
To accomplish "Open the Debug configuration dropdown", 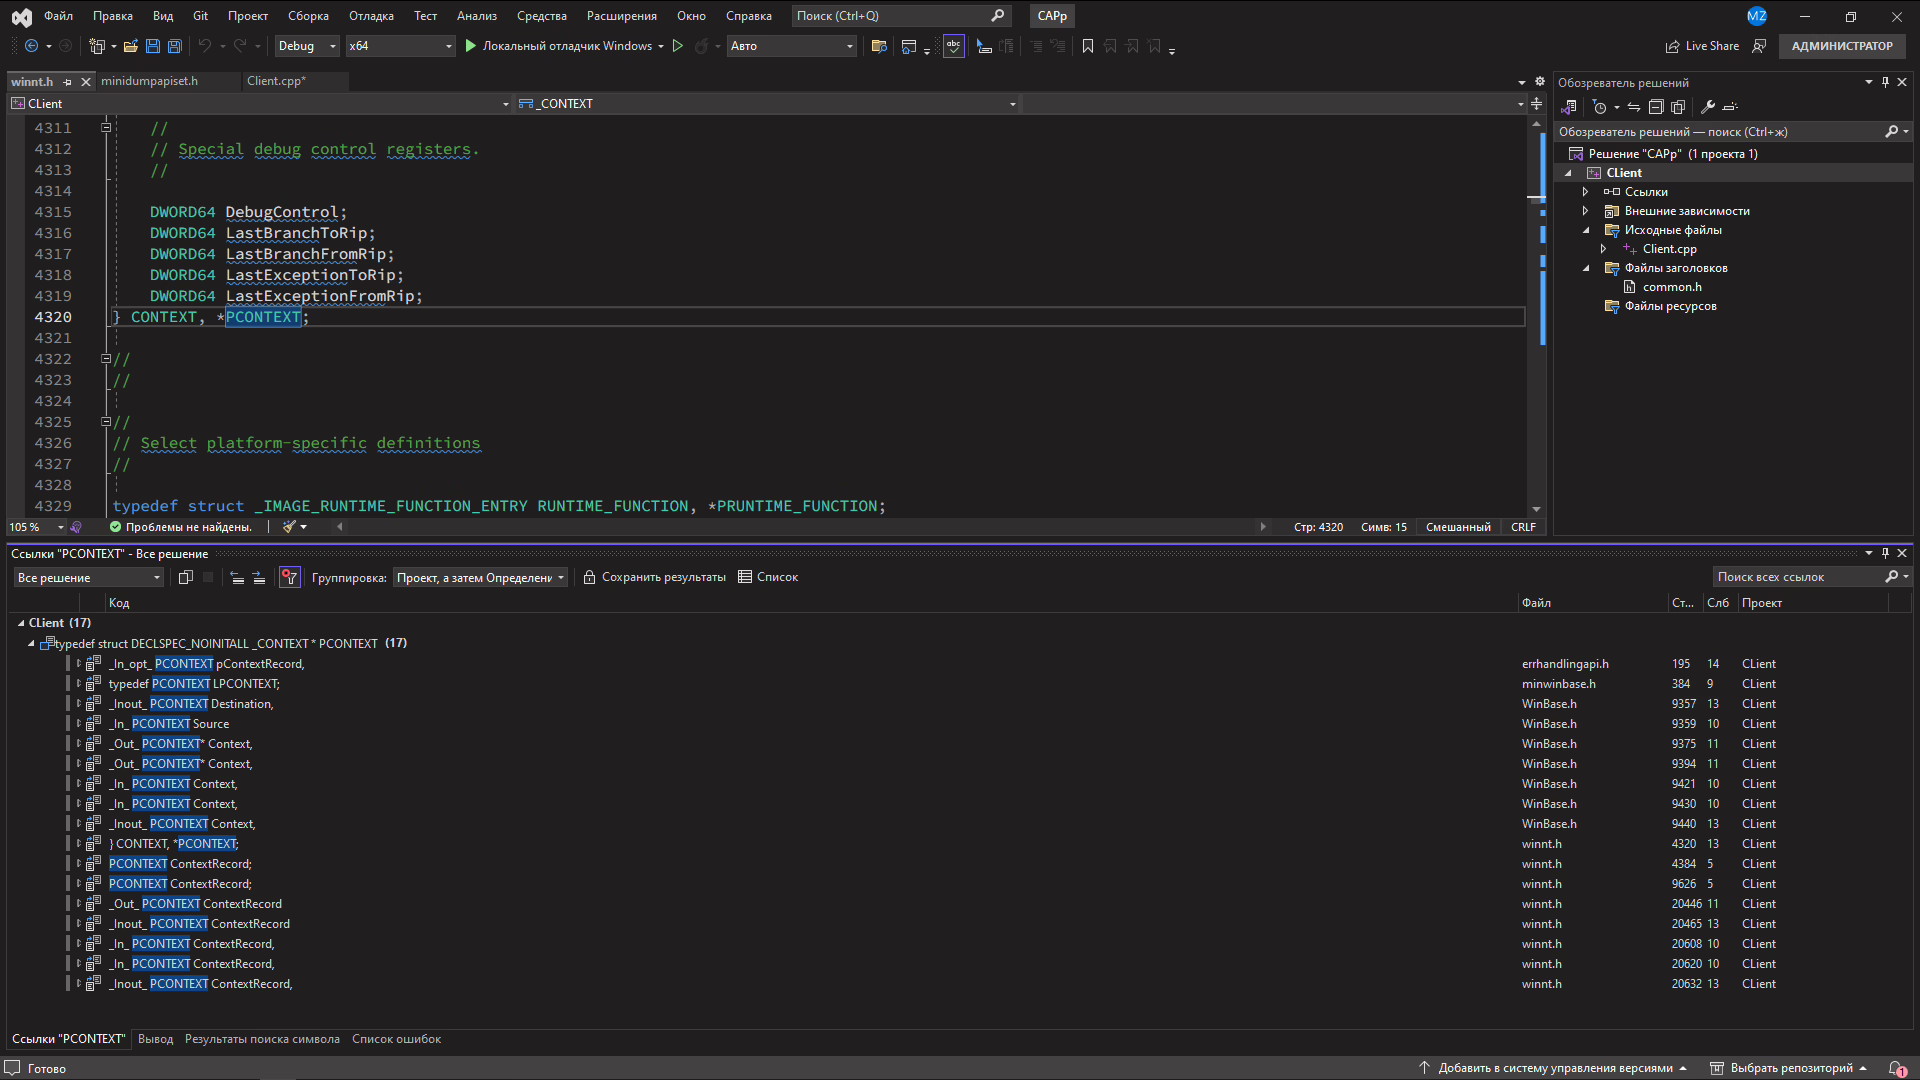I will (307, 46).
